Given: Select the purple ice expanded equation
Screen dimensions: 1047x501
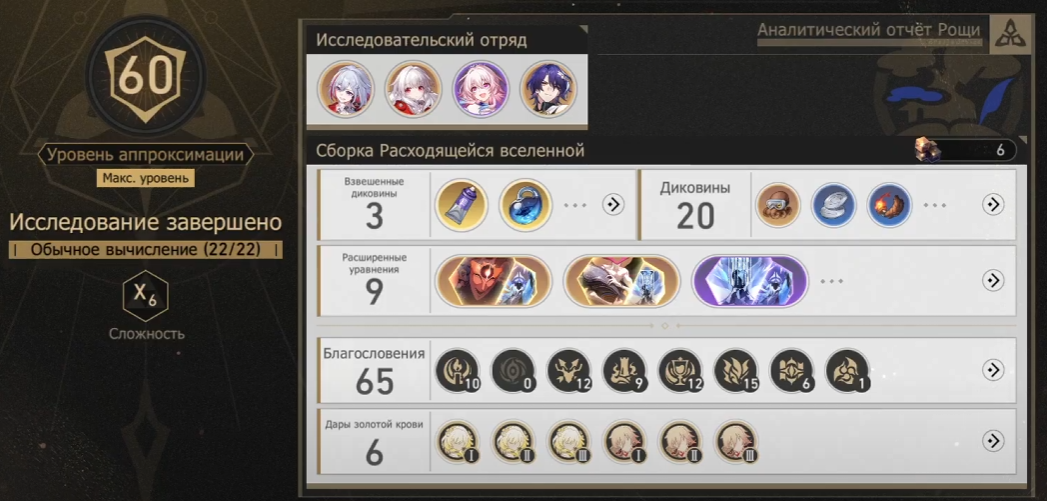Looking at the screenshot, I should pos(750,281).
